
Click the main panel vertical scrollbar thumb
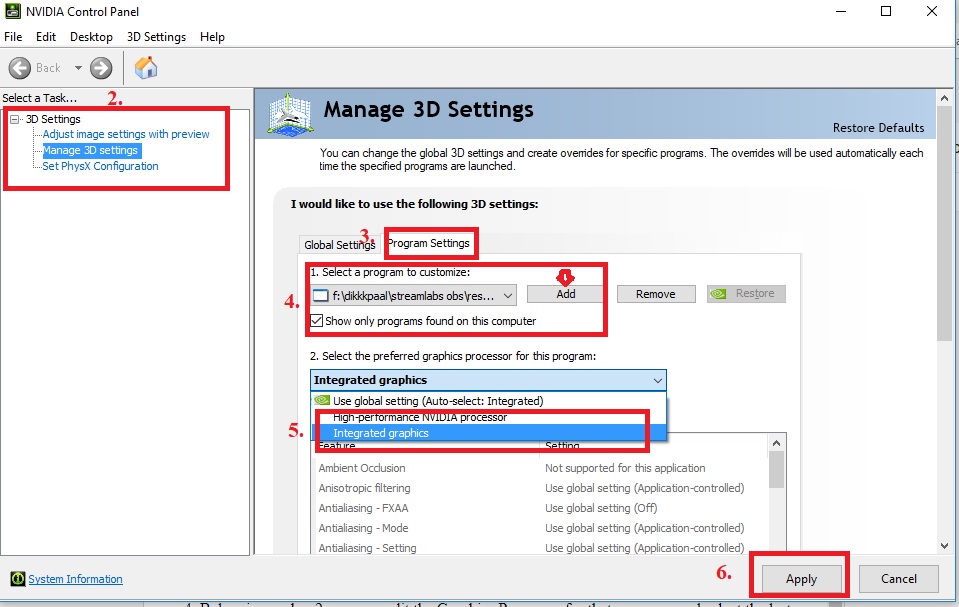tap(944, 223)
